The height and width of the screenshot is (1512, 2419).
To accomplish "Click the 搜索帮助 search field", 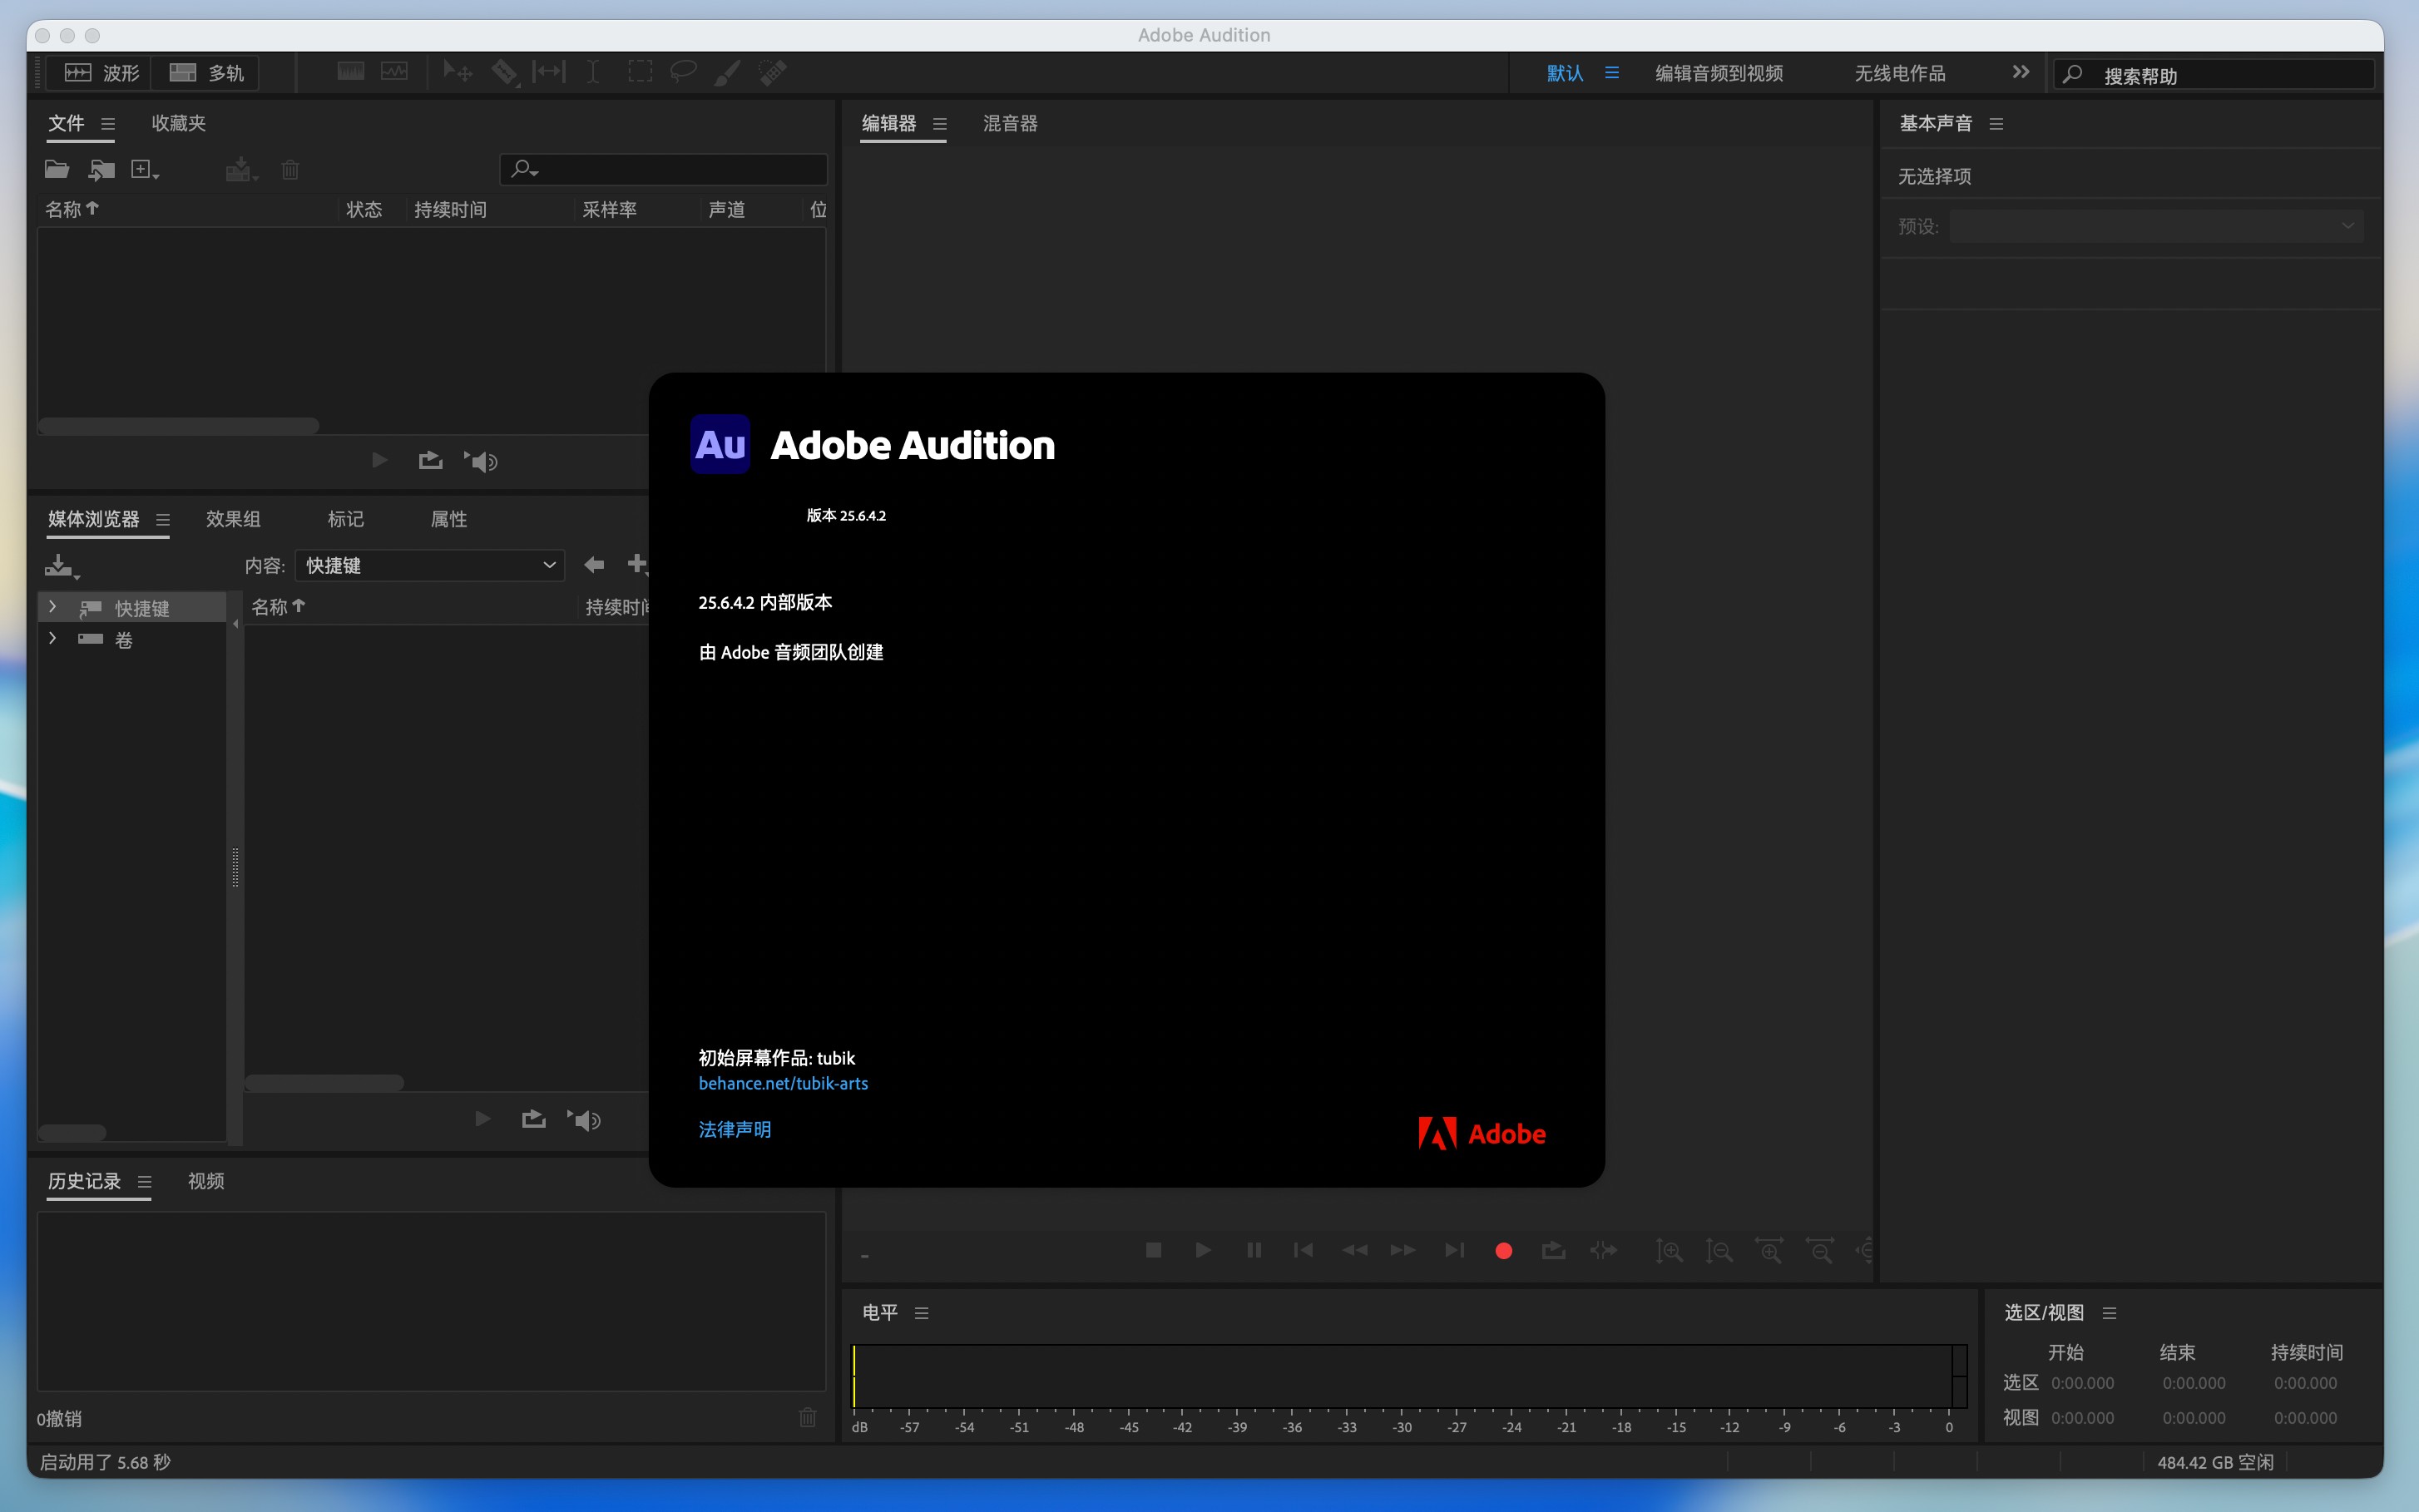I will tap(2230, 75).
